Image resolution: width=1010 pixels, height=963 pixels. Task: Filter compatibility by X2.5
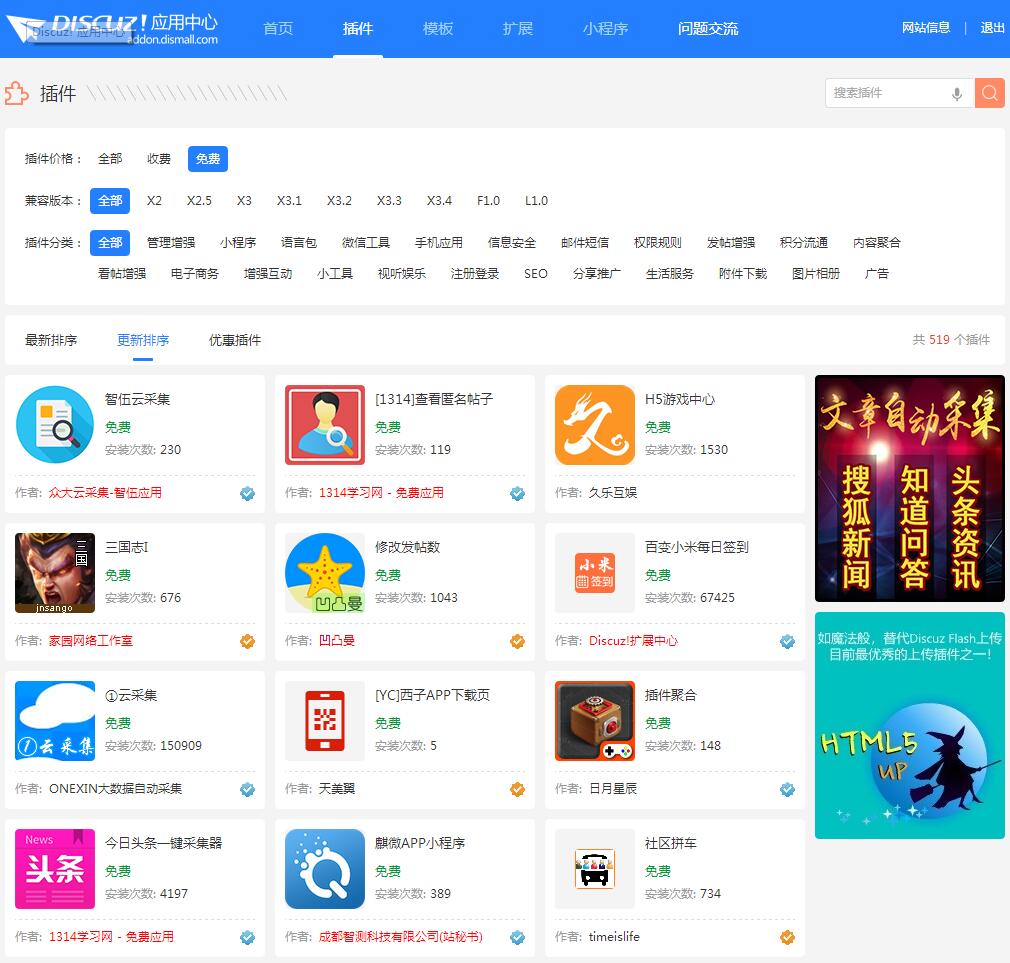[x=199, y=201]
